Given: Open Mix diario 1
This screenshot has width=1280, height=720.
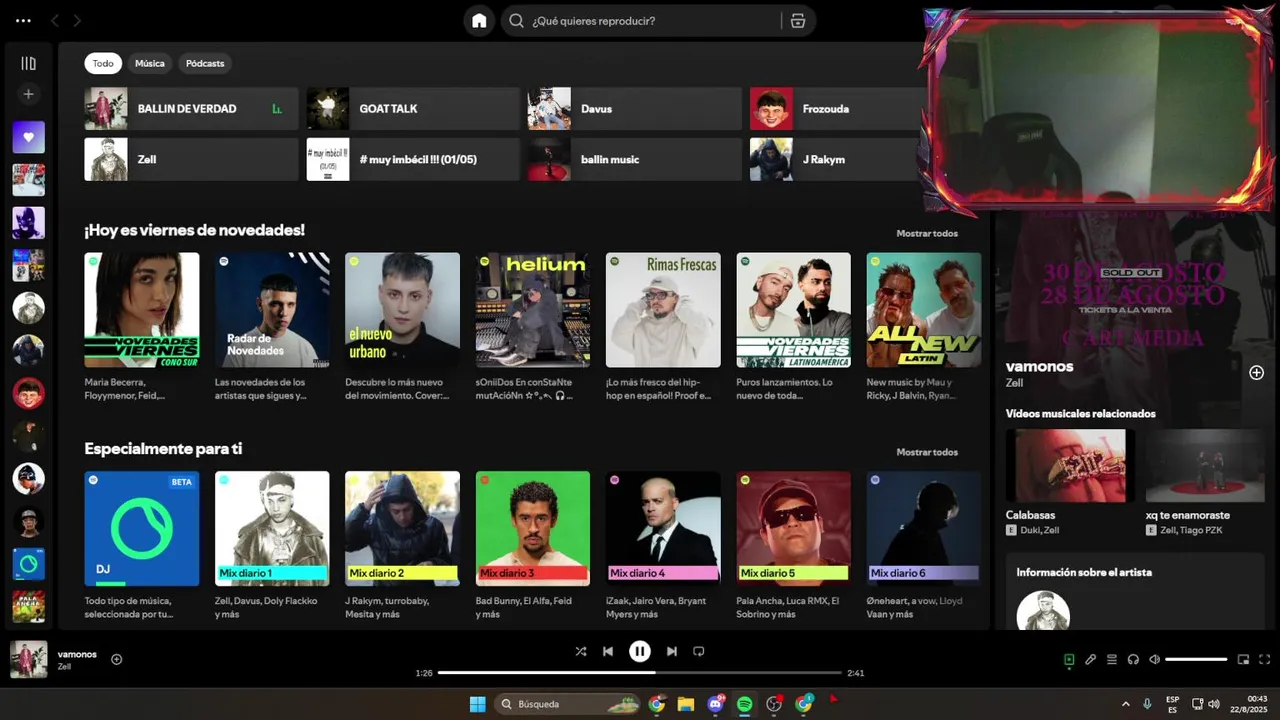Looking at the screenshot, I should (272, 529).
